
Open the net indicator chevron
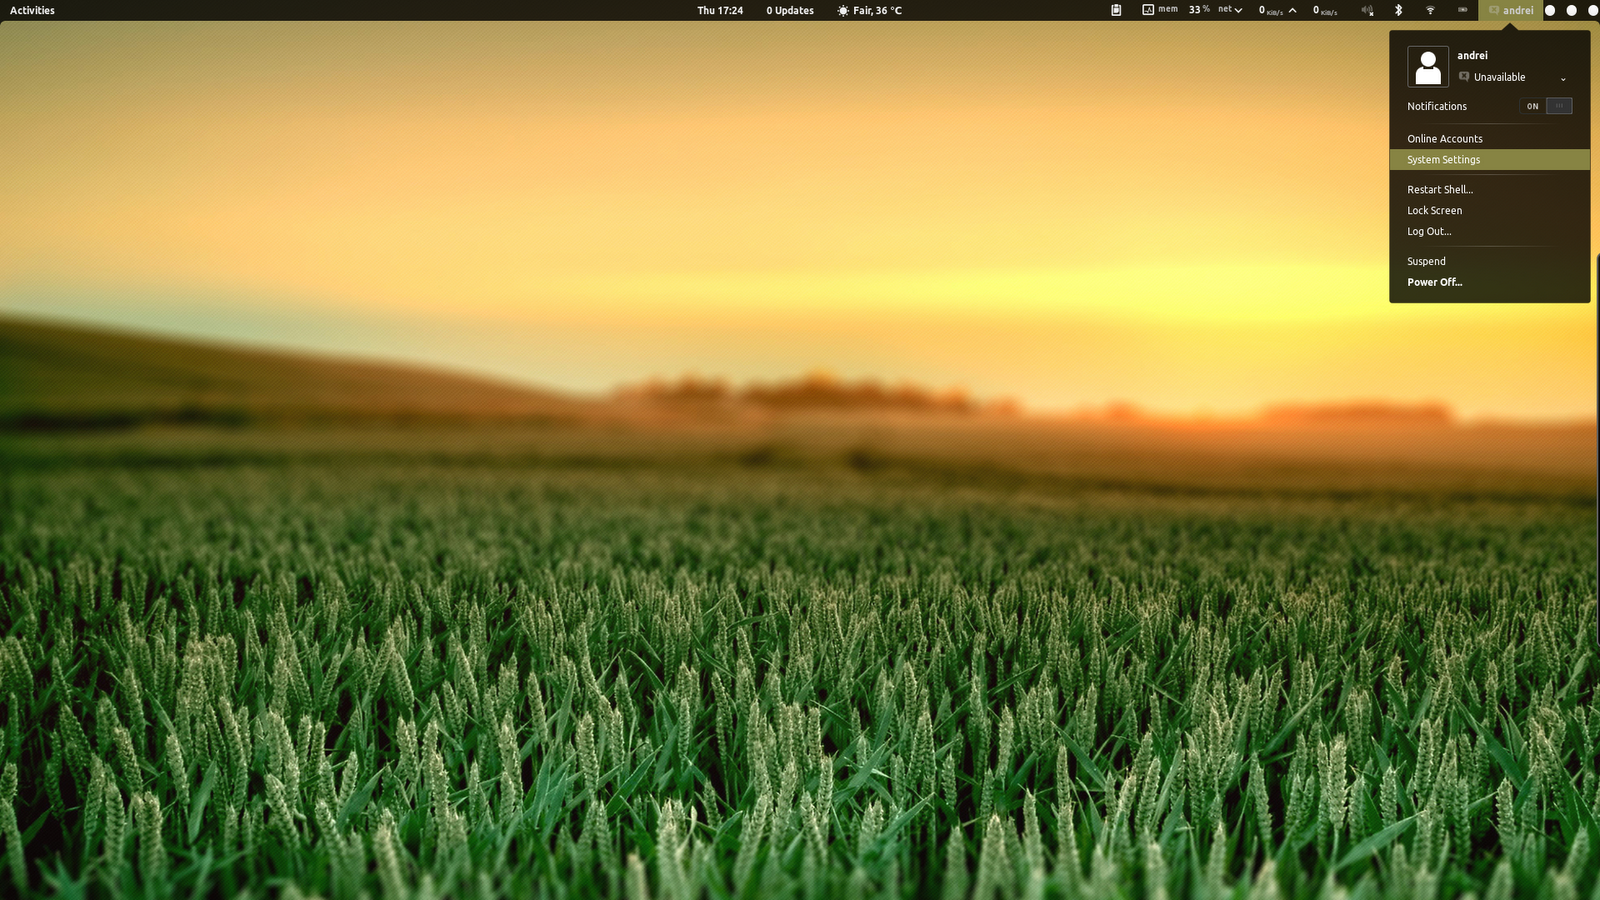click(x=1238, y=11)
